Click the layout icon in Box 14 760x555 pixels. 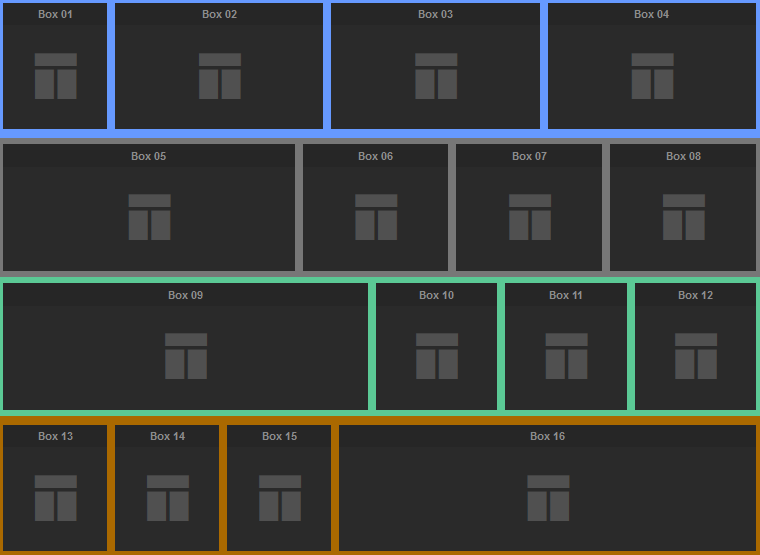(168, 498)
